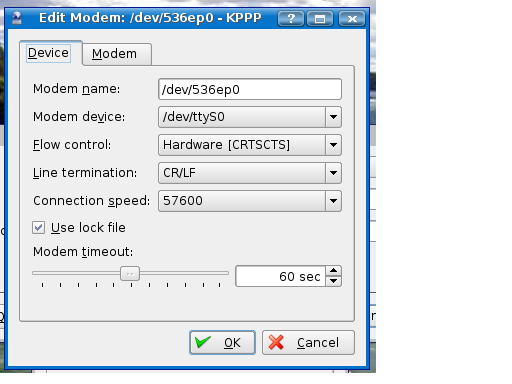This screenshot has height=384, width=512.
Task: Click the 60 sec timeout spinbox field
Action: point(280,276)
